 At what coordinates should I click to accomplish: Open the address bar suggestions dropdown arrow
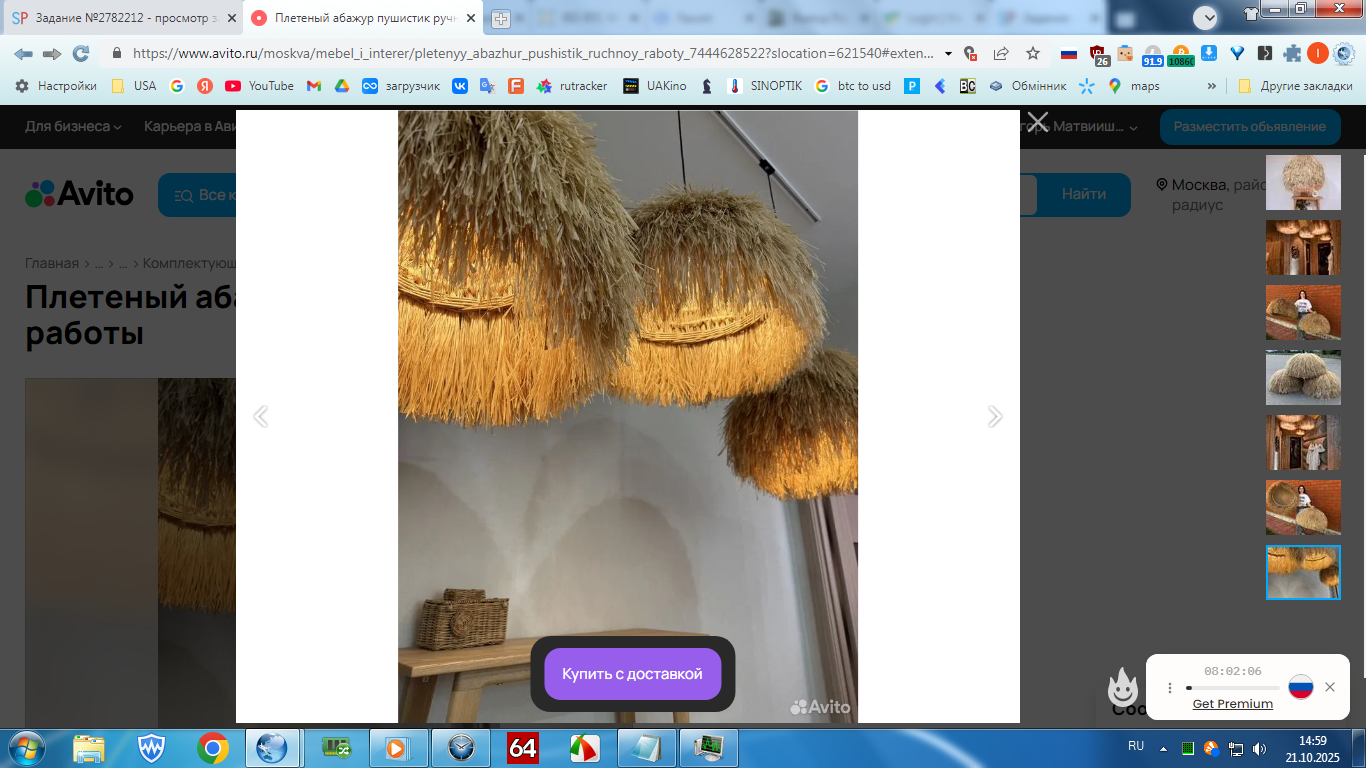coord(948,54)
